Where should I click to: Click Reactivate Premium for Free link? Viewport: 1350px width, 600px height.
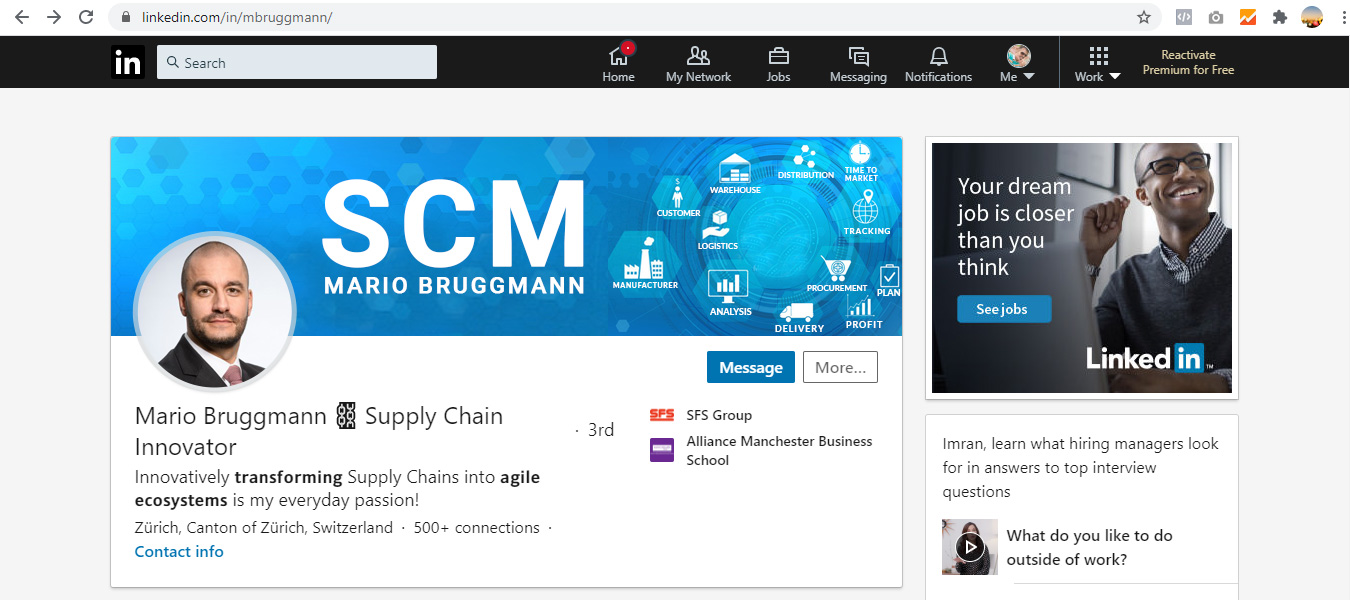tap(1188, 62)
